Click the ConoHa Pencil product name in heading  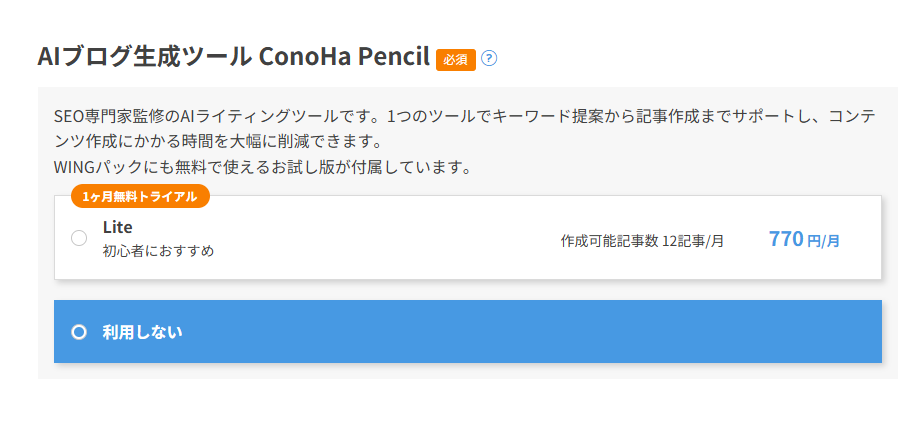pos(344,57)
